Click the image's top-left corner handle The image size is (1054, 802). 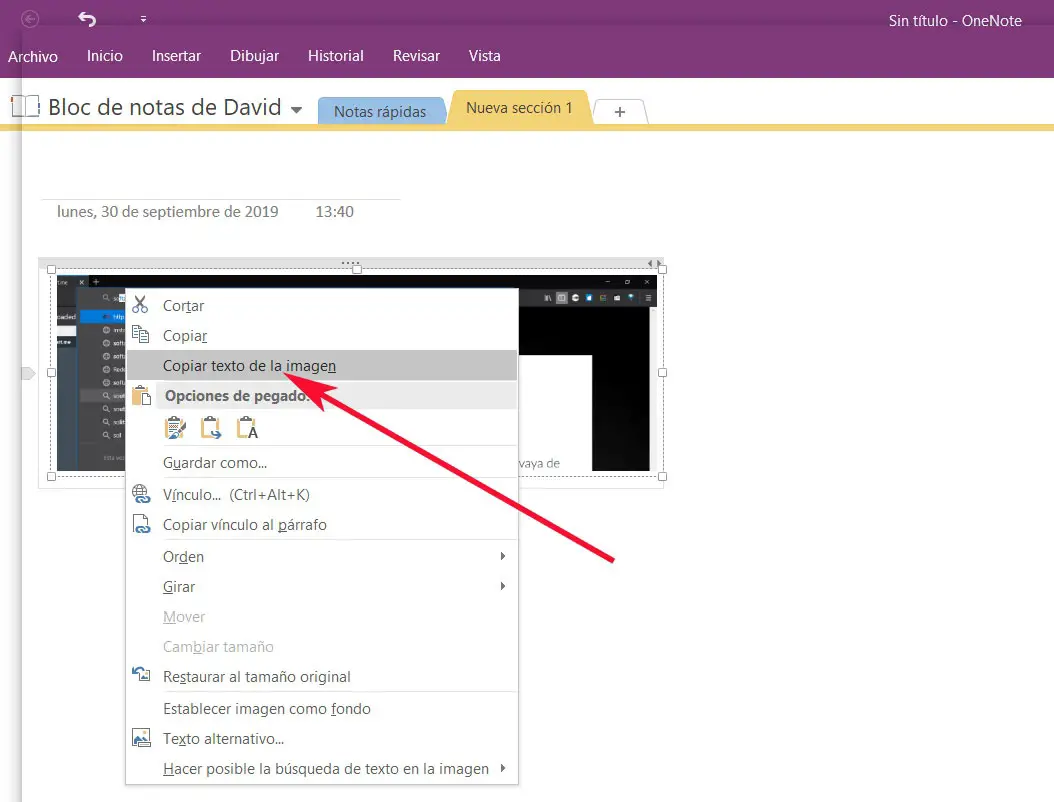(51, 270)
